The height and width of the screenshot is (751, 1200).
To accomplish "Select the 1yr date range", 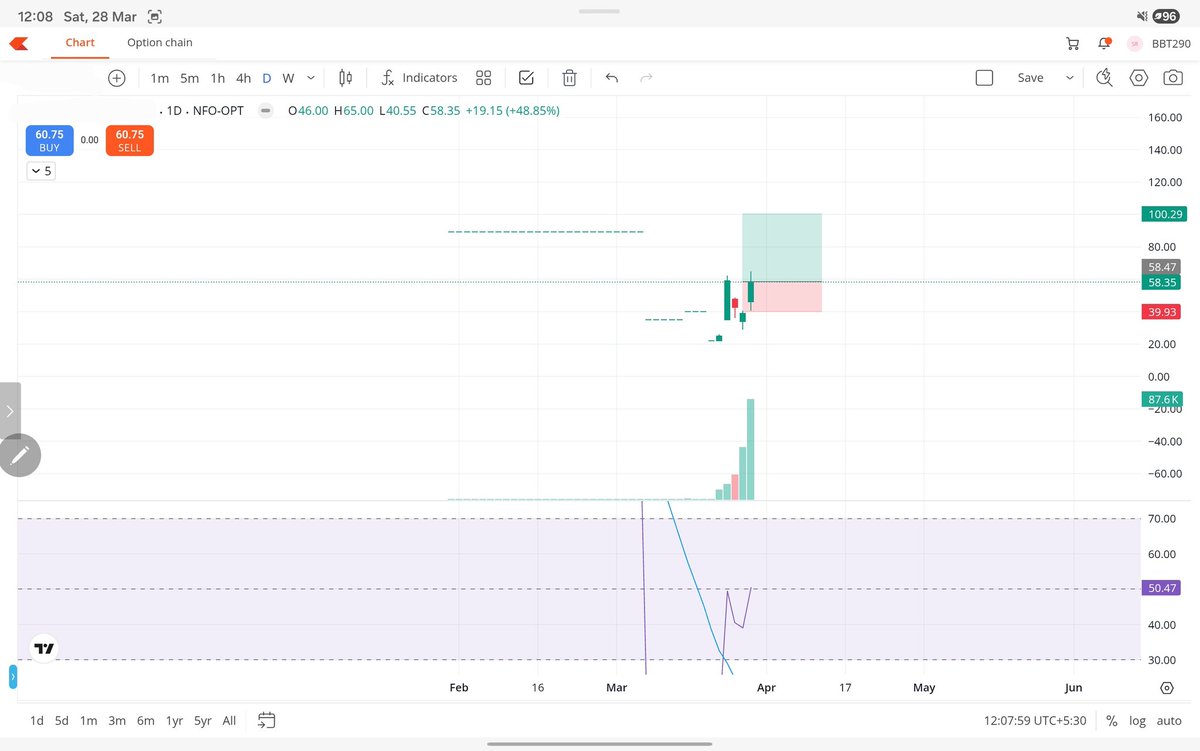I will click(174, 721).
